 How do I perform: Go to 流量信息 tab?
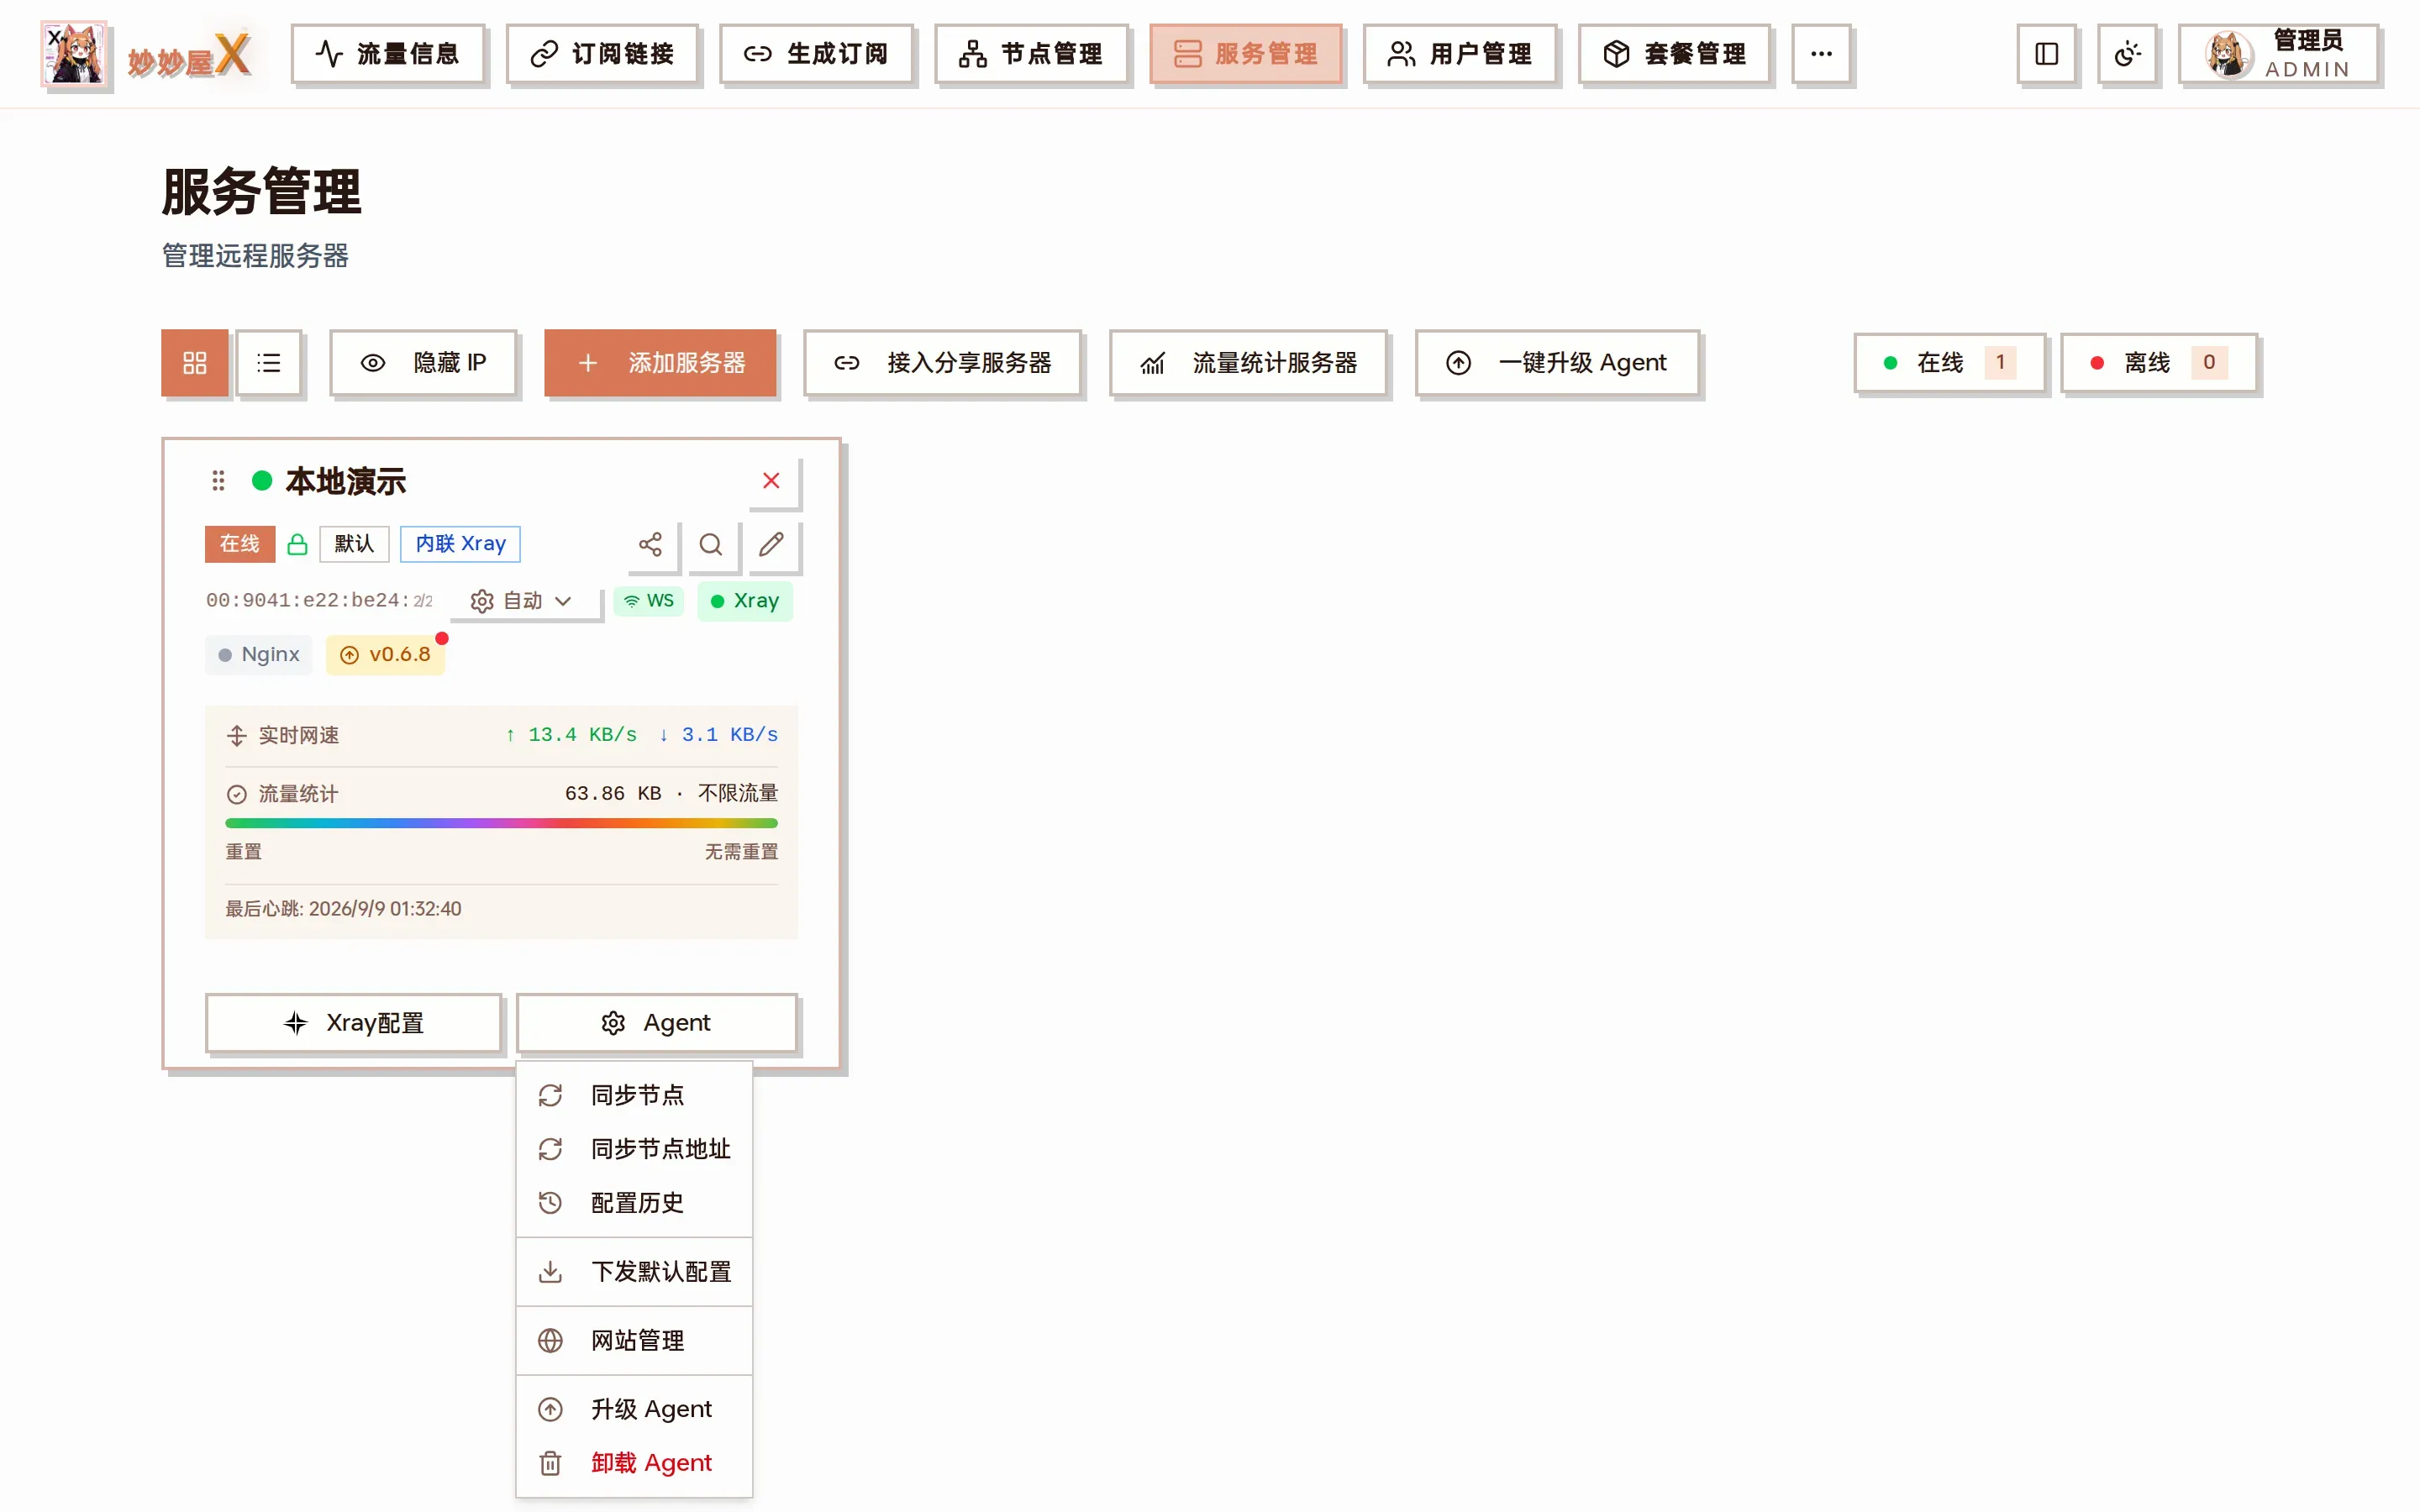pyautogui.click(x=388, y=54)
